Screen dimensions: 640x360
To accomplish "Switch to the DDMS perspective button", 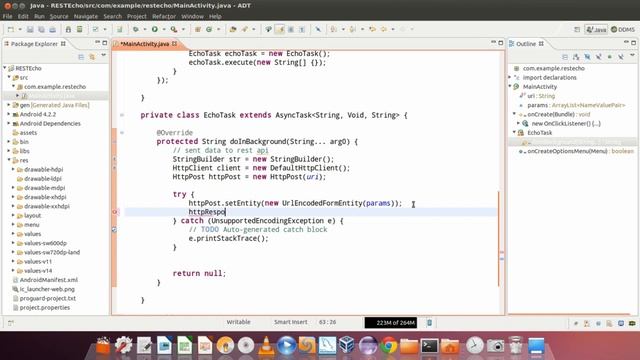I will point(623,29).
